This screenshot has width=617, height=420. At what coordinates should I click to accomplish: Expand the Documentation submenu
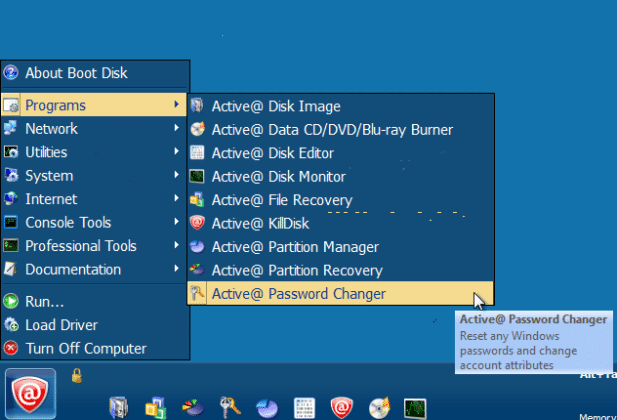94,269
